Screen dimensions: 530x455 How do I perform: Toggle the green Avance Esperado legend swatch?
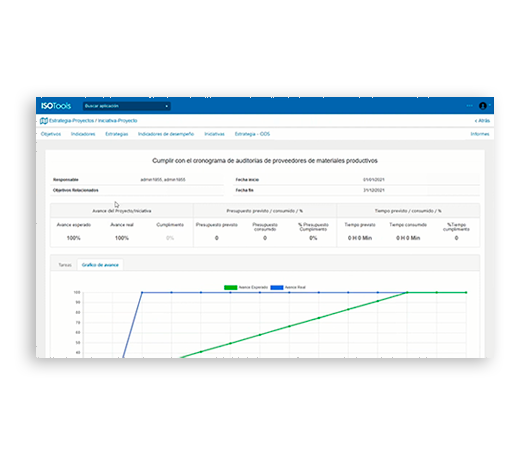click(x=231, y=287)
